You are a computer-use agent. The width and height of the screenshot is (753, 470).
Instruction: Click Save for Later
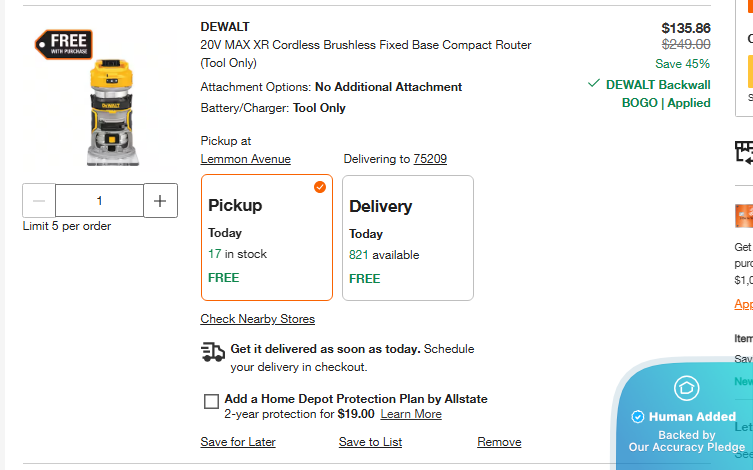coord(238,442)
